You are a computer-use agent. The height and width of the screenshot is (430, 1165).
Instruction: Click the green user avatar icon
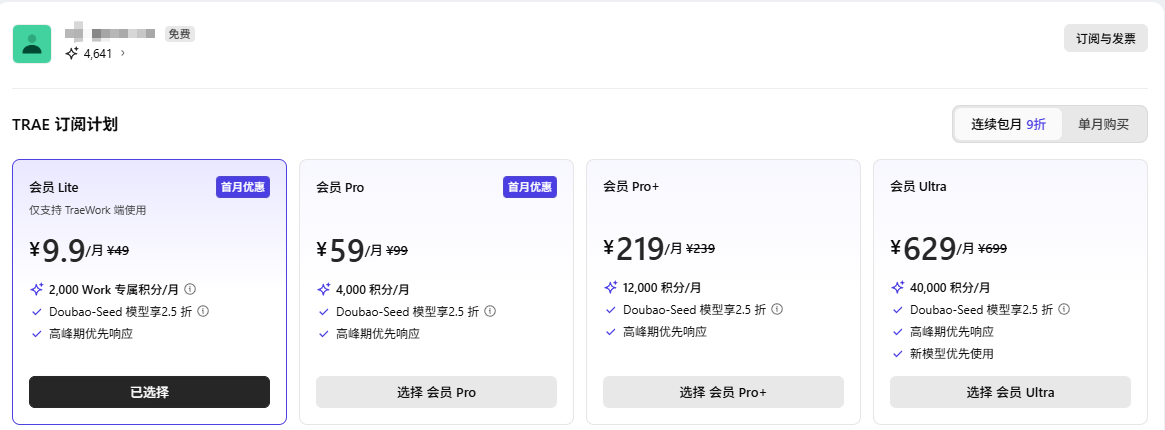pyautogui.click(x=32, y=44)
